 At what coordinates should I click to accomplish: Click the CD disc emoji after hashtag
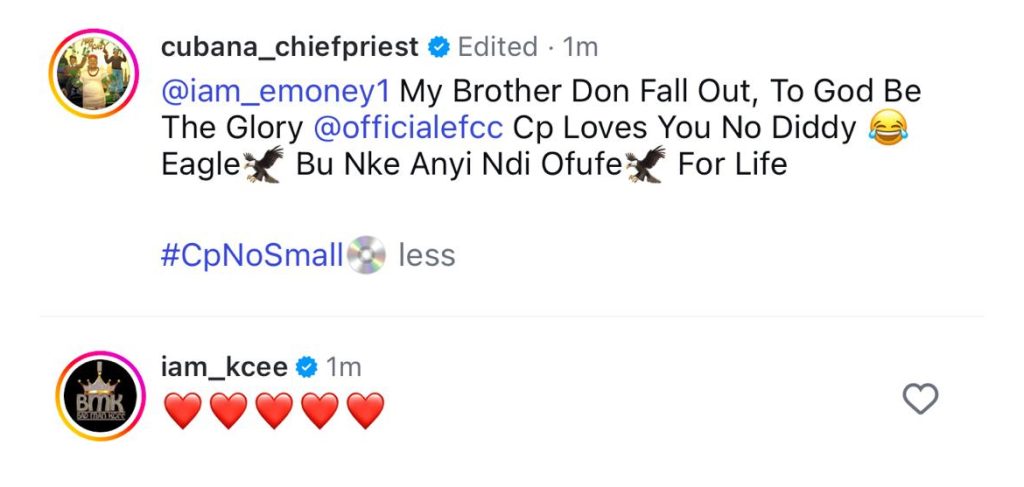coord(366,256)
